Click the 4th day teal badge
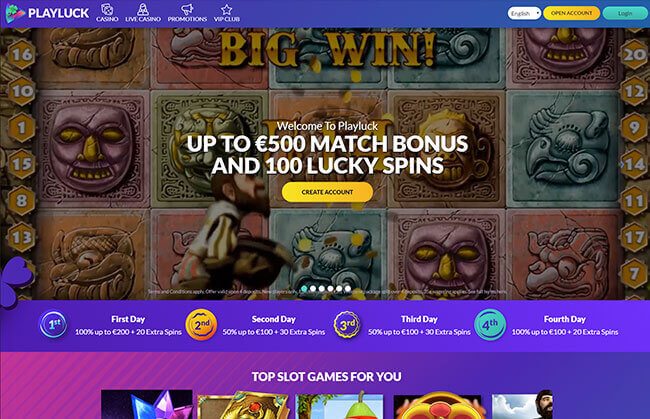 point(490,325)
